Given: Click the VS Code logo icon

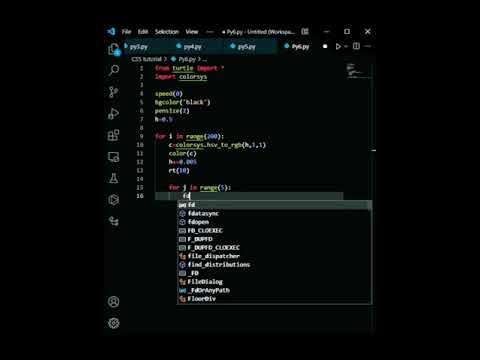Looking at the screenshot, I should pos(111,31).
